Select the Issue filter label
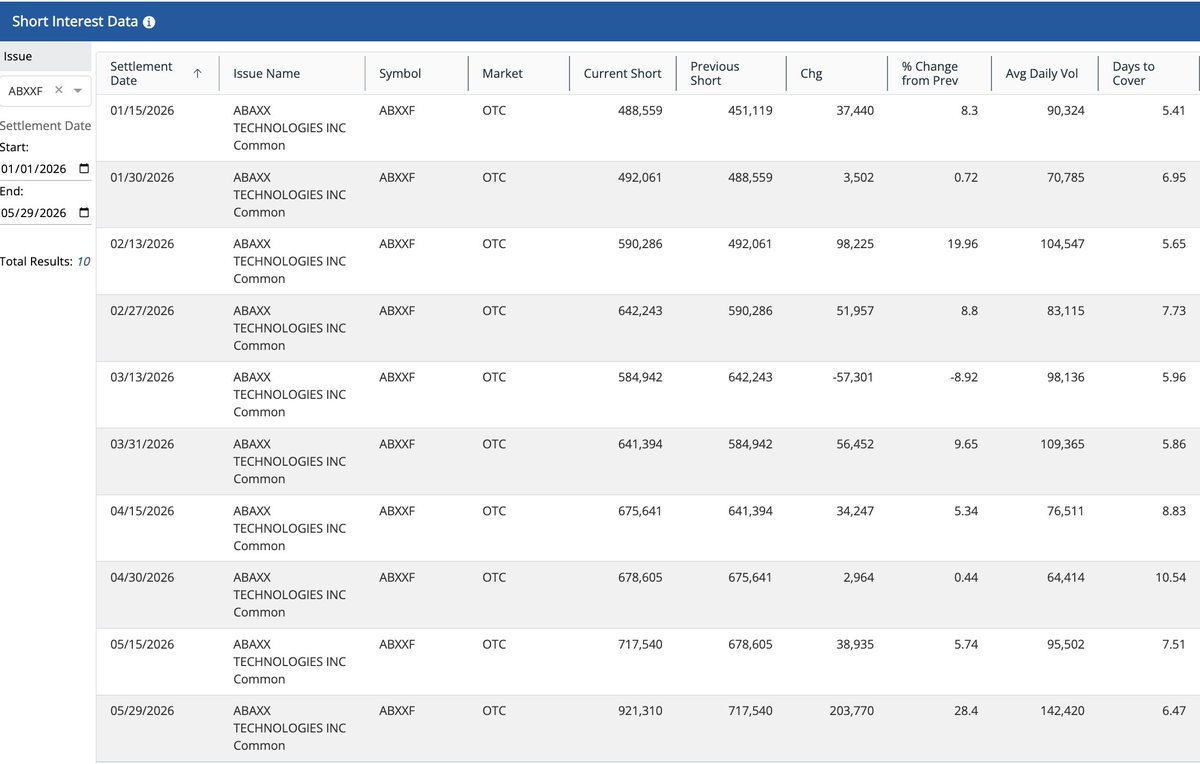This screenshot has height=764, width=1200. tap(18, 56)
